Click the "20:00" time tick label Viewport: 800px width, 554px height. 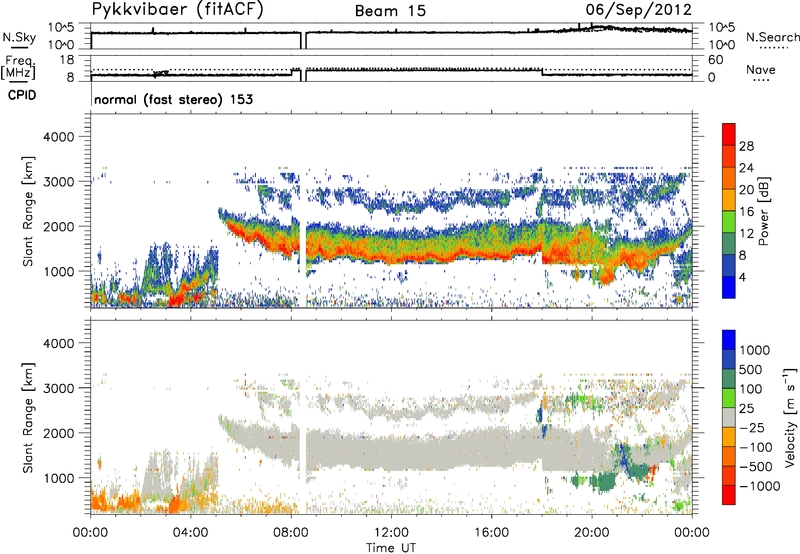(x=591, y=533)
